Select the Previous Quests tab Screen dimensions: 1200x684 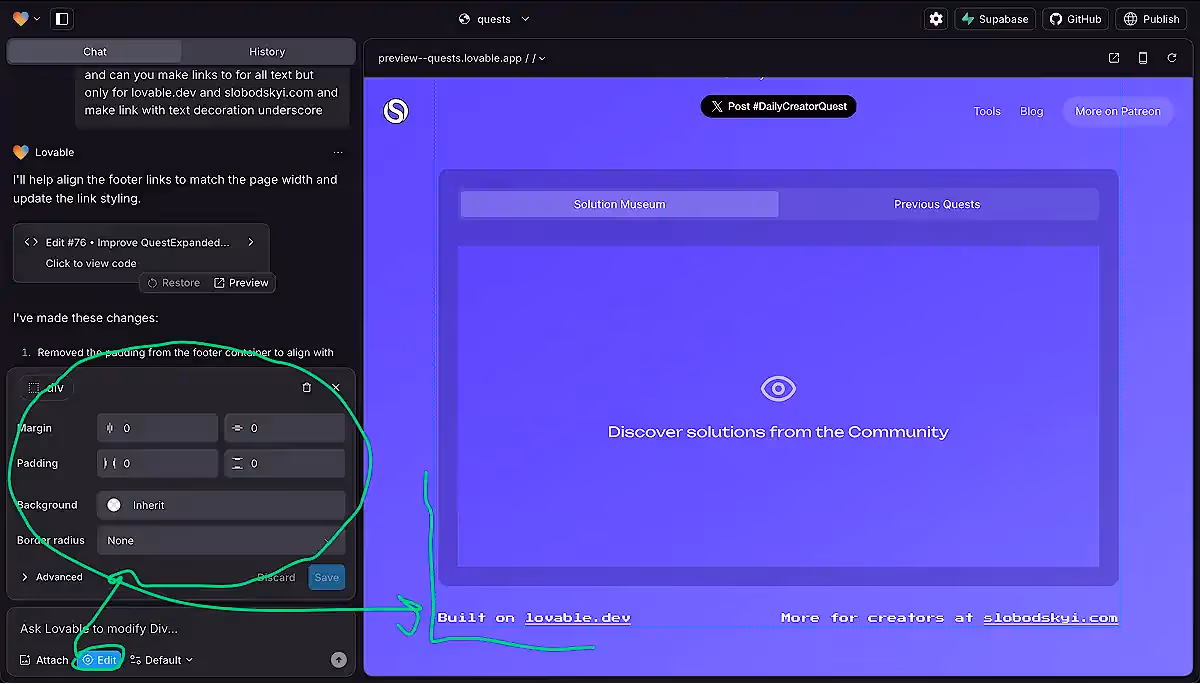pos(937,204)
